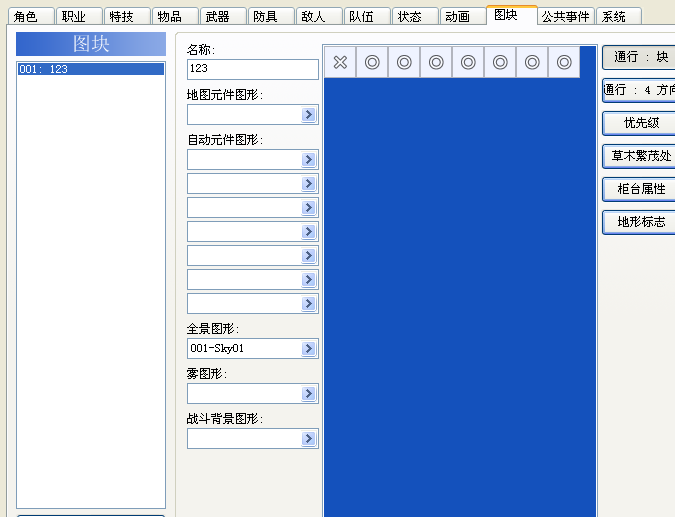Open the first 自动元件图形 chooser arrow
The image size is (675, 517).
[x=308, y=160]
